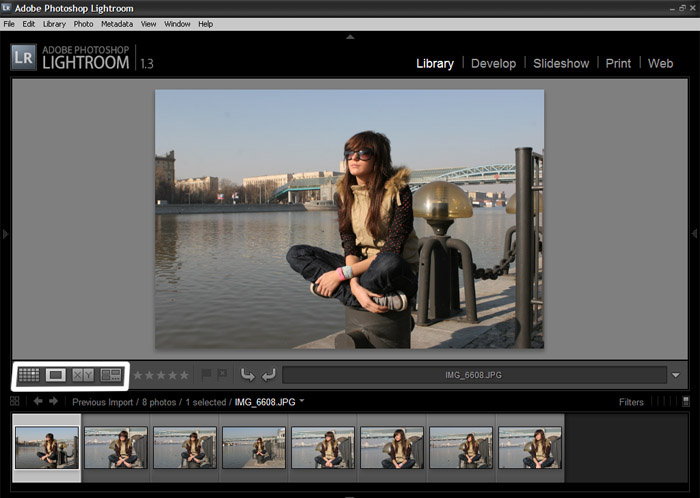Set rating to one star
The height and width of the screenshot is (498, 700).
[138, 375]
